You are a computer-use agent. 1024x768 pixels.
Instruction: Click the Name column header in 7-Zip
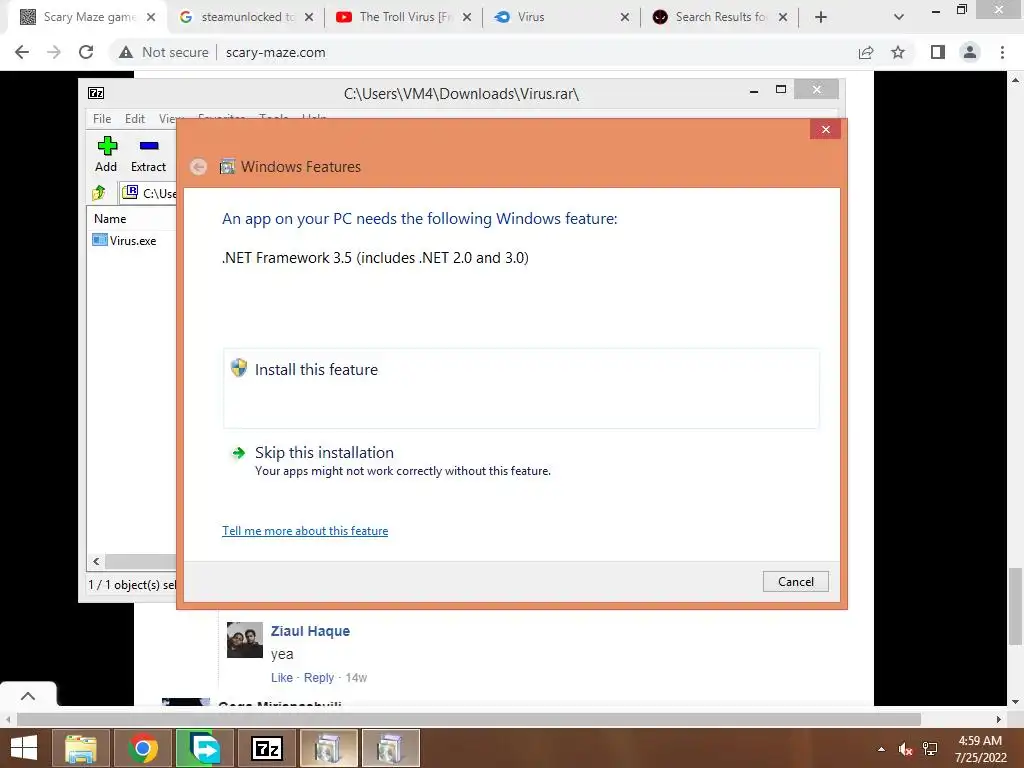(x=110, y=219)
